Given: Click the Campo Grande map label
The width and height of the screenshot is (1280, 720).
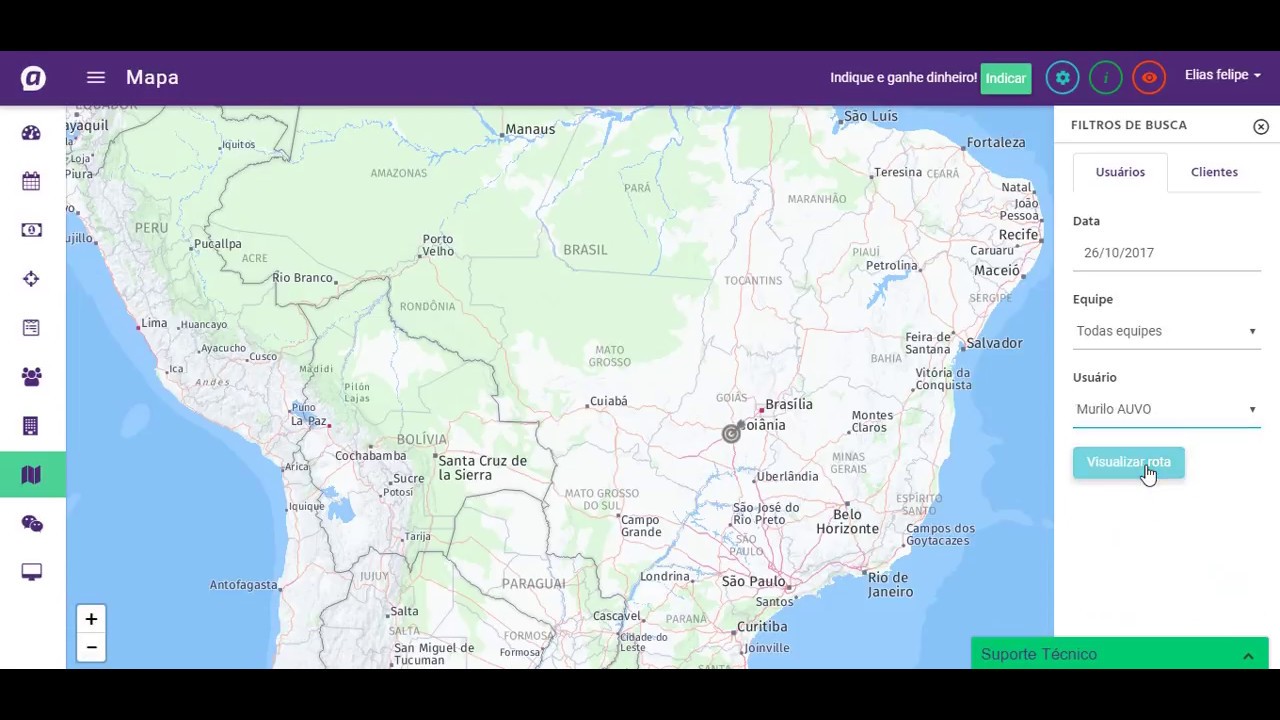Looking at the screenshot, I should pos(641,526).
